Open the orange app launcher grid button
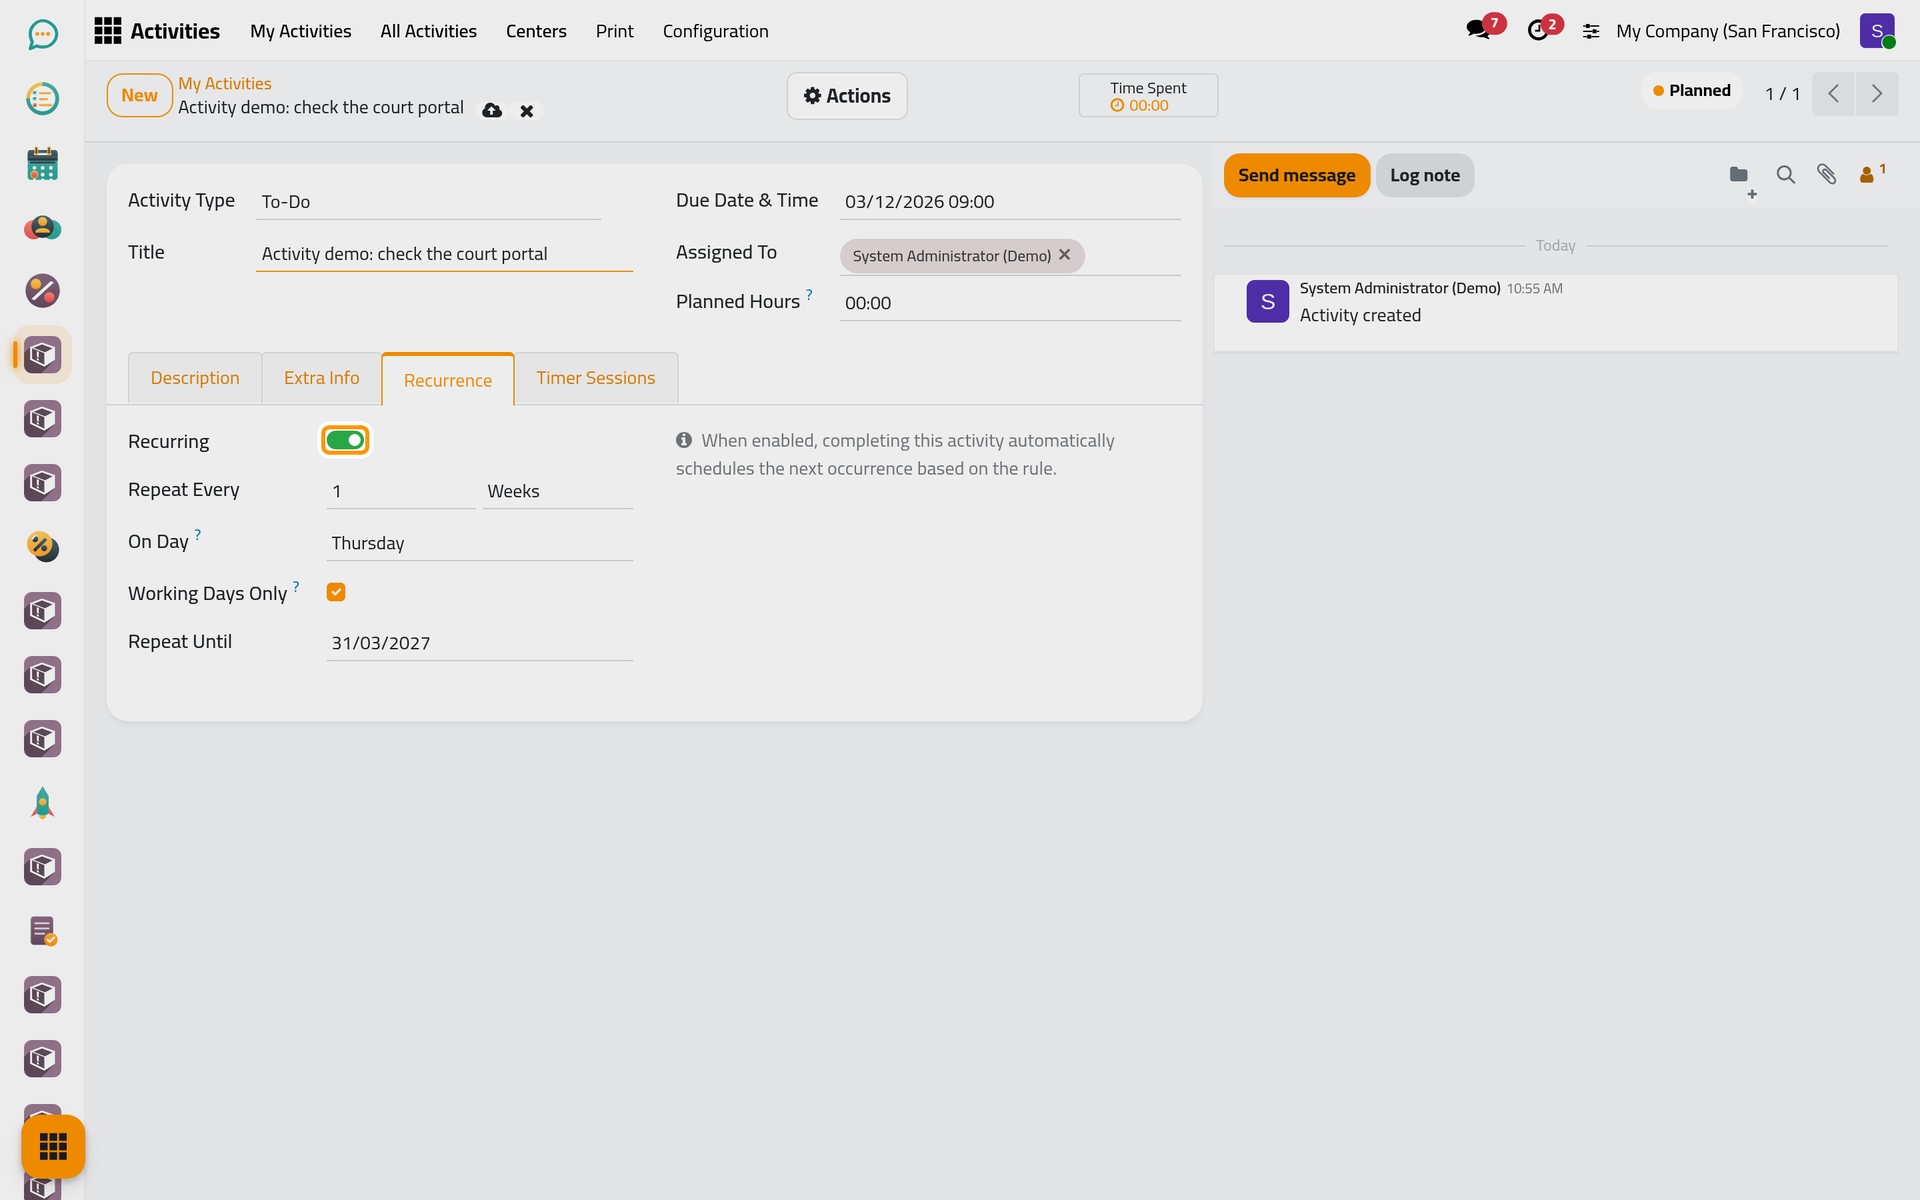Image resolution: width=1920 pixels, height=1200 pixels. point(53,1146)
